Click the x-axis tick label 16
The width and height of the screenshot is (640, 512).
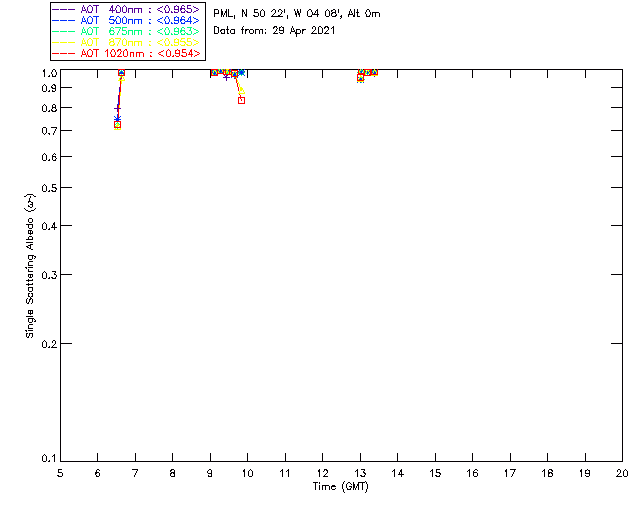[x=473, y=473]
